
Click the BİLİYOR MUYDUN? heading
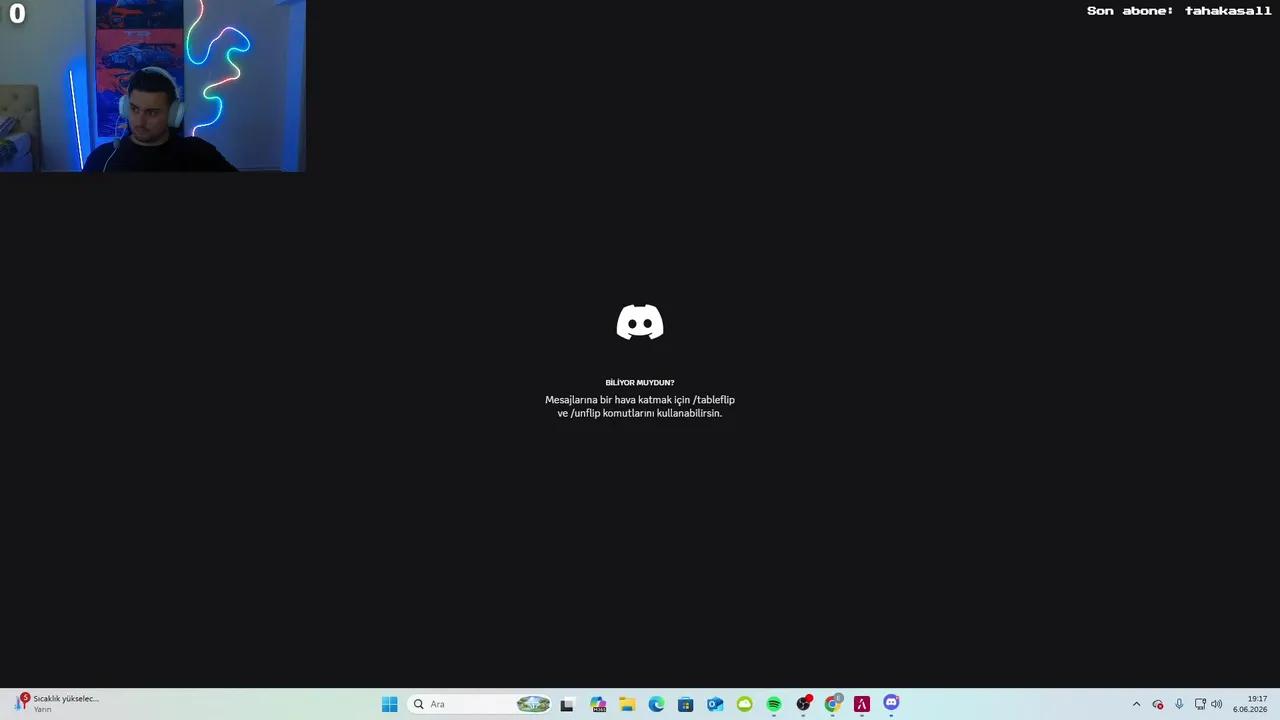click(640, 382)
